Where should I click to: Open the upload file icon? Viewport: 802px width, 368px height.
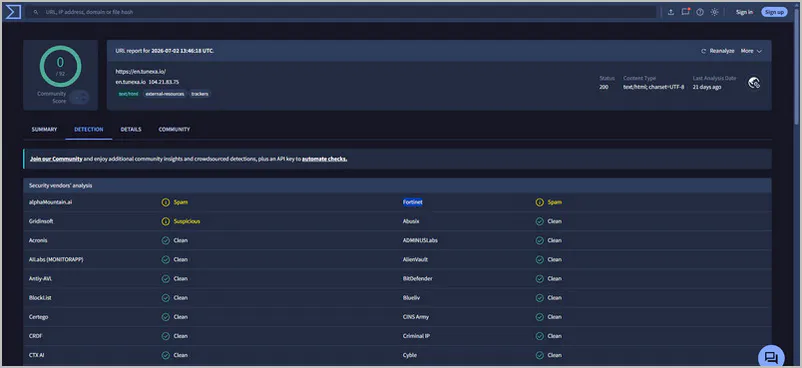click(x=671, y=12)
